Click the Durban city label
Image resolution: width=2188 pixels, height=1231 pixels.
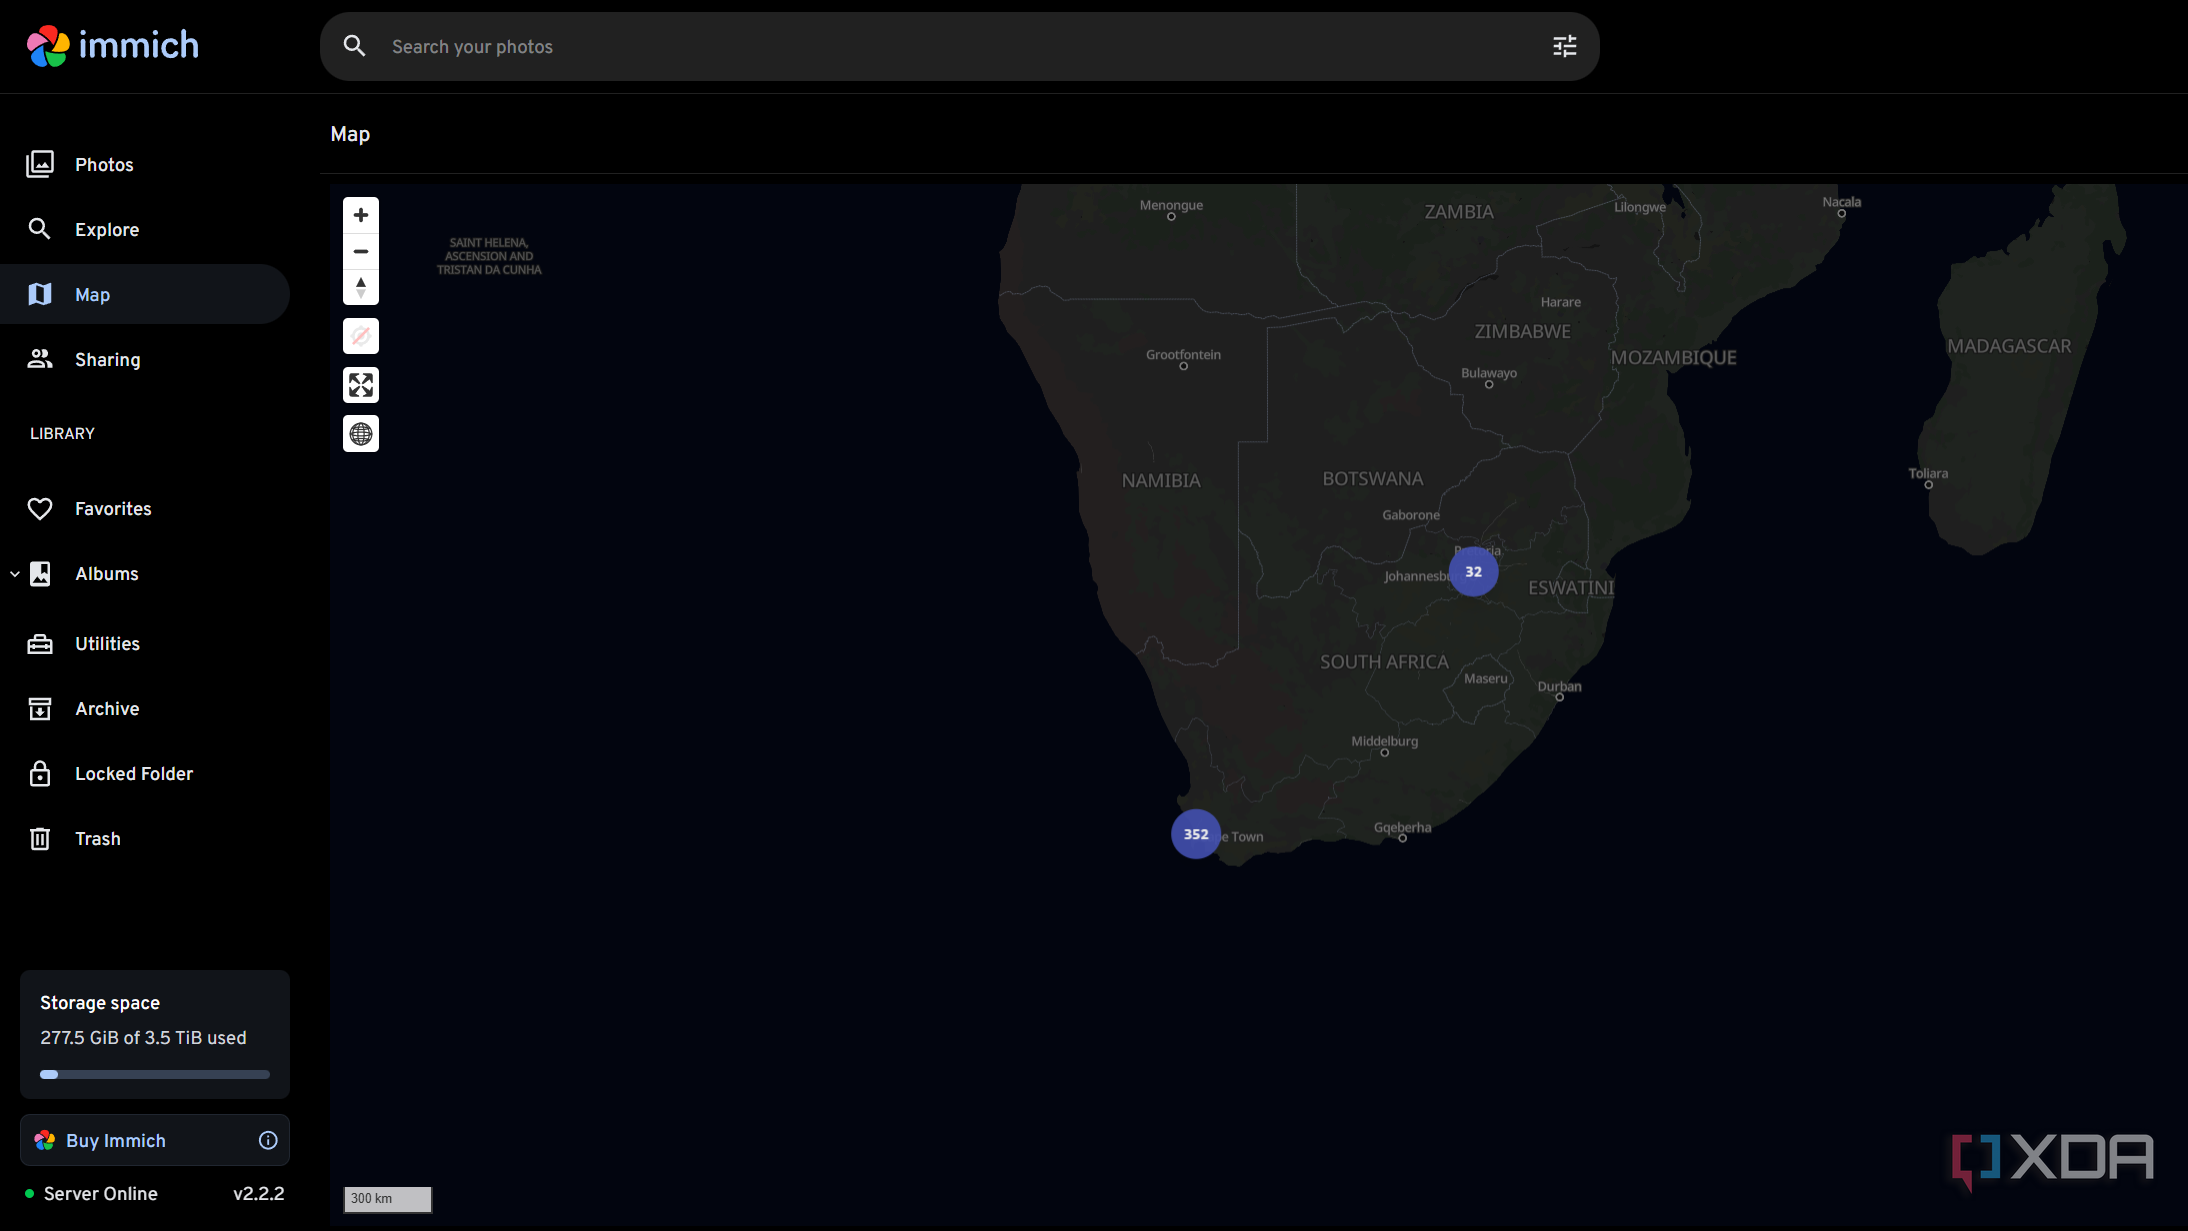pos(1559,686)
